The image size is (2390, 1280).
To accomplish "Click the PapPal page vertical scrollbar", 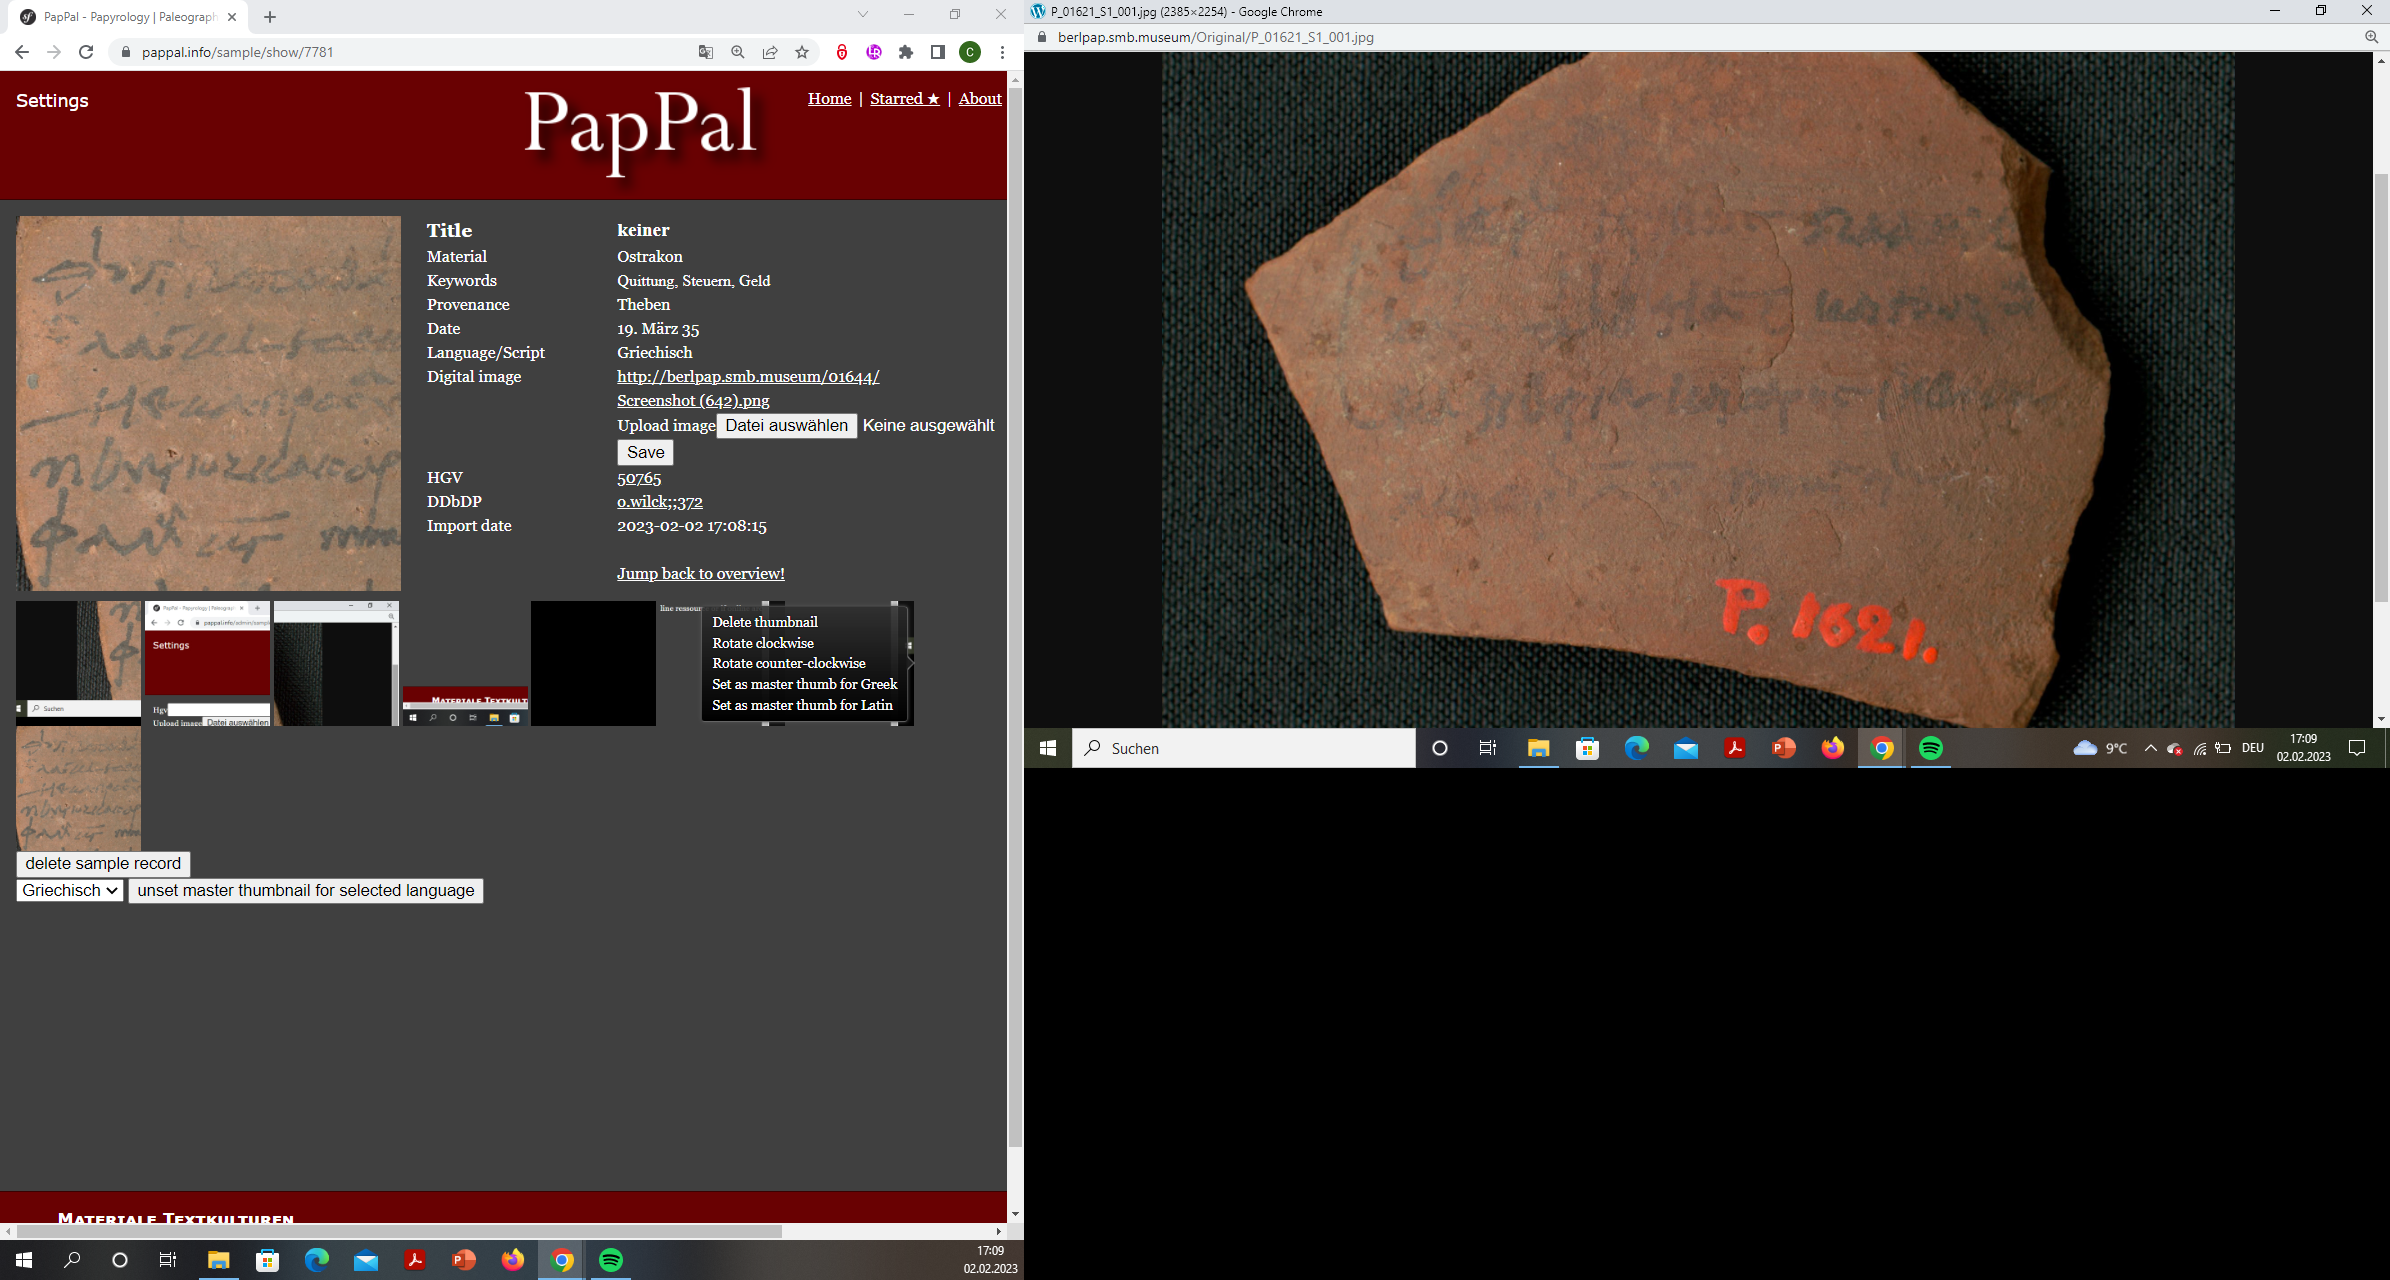I will (x=1015, y=617).
